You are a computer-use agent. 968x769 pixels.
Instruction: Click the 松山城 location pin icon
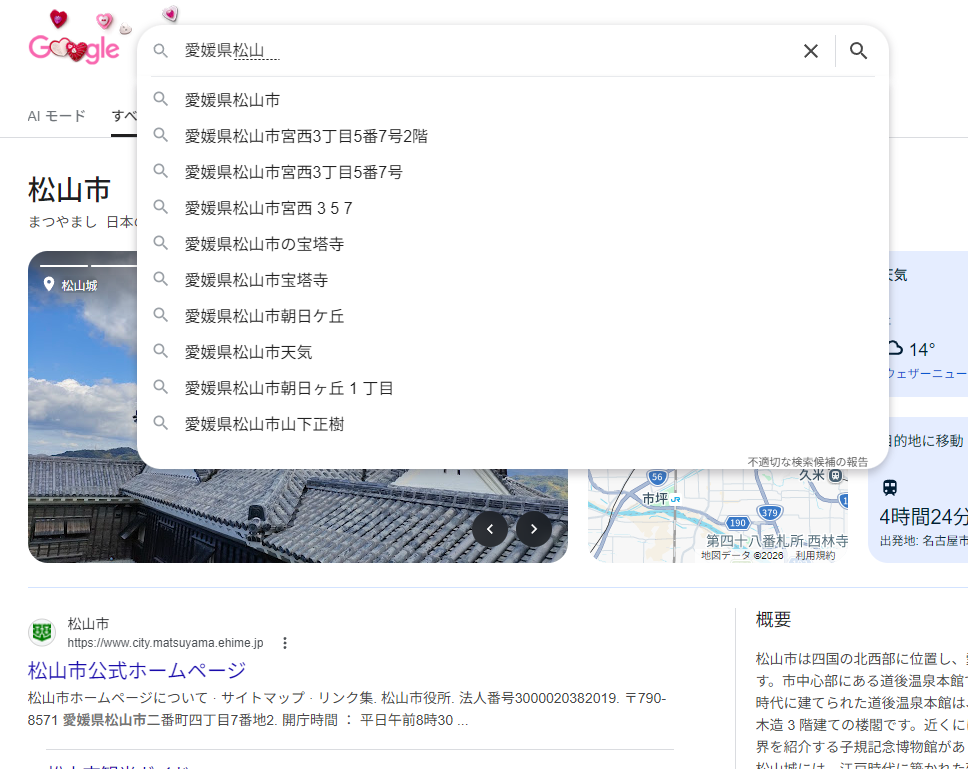click(x=49, y=285)
